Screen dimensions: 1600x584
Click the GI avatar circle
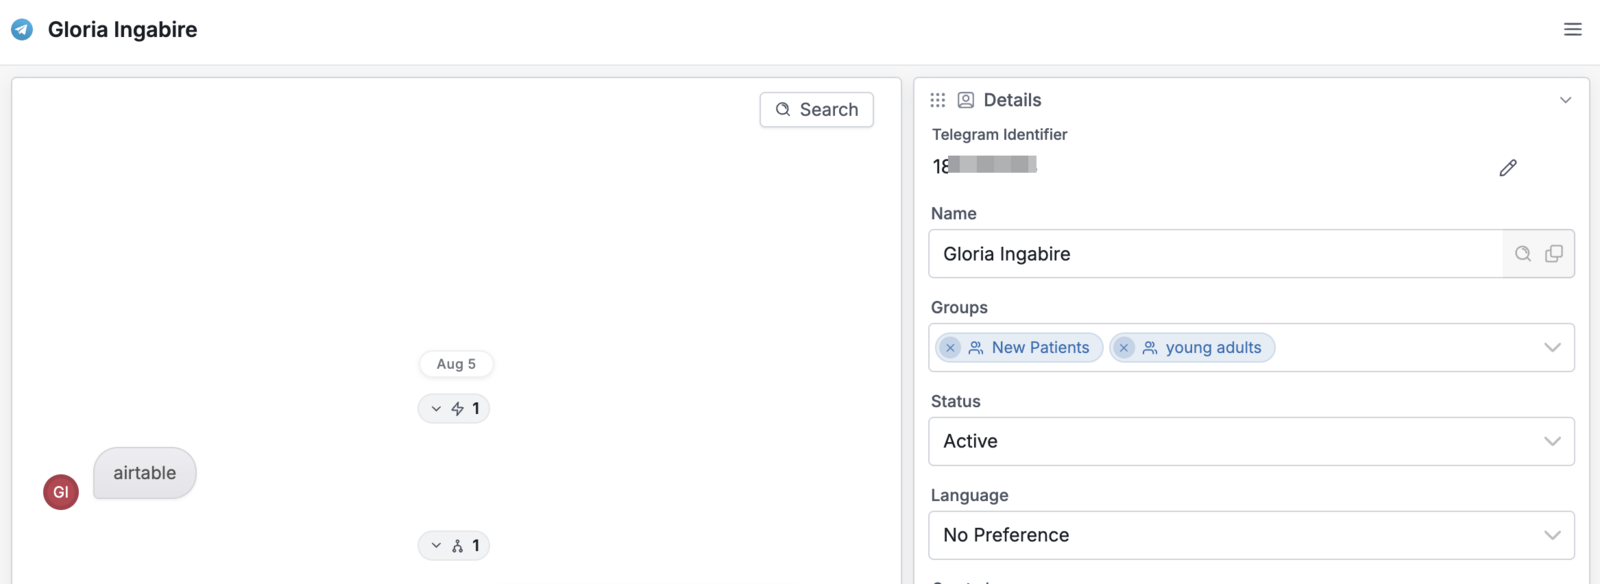[61, 492]
